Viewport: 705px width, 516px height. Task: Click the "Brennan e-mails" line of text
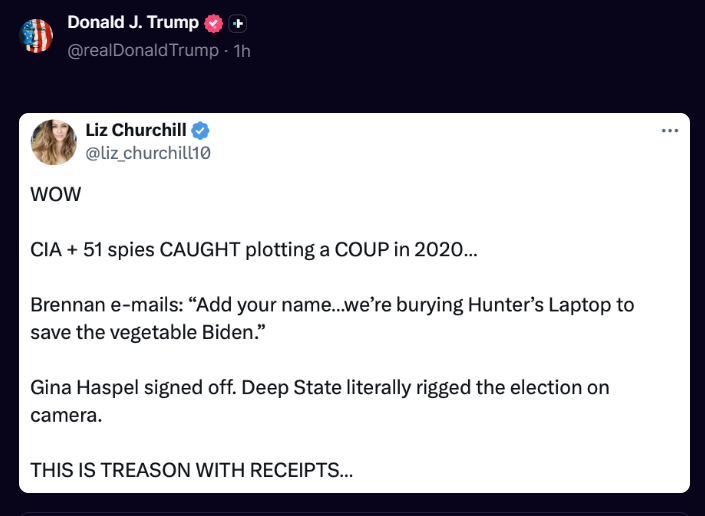pyautogui.click(x=332, y=304)
